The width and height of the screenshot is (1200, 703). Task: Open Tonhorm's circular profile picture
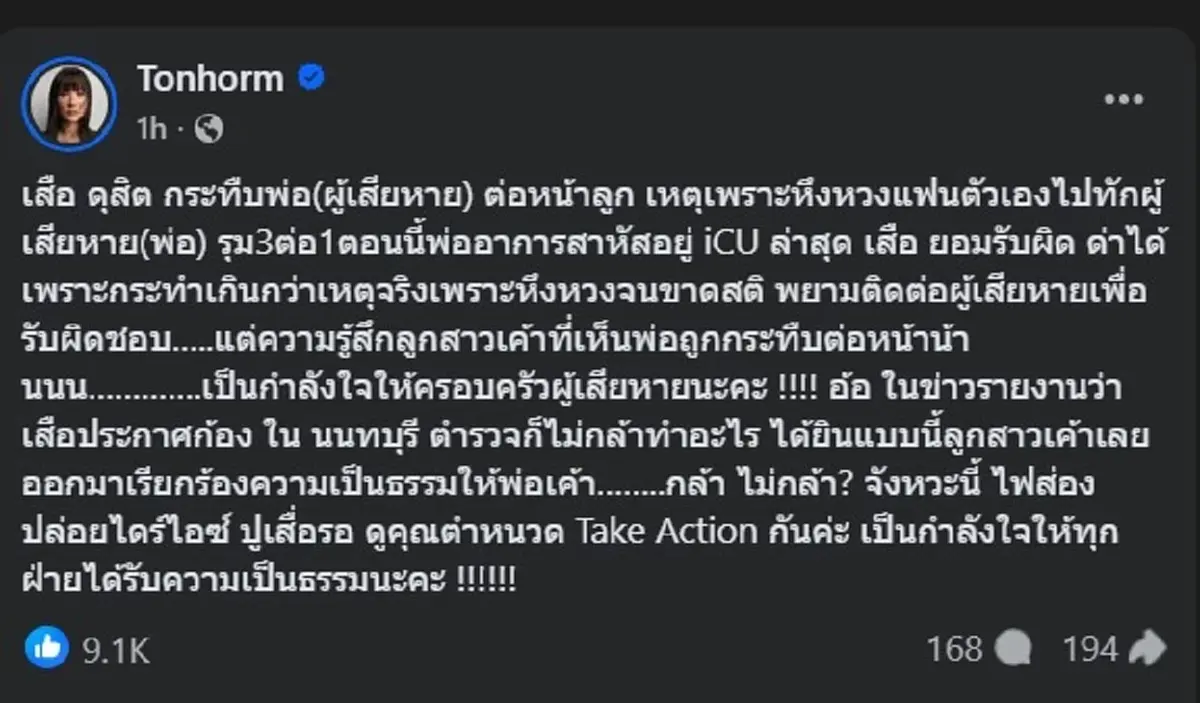coord(69,104)
